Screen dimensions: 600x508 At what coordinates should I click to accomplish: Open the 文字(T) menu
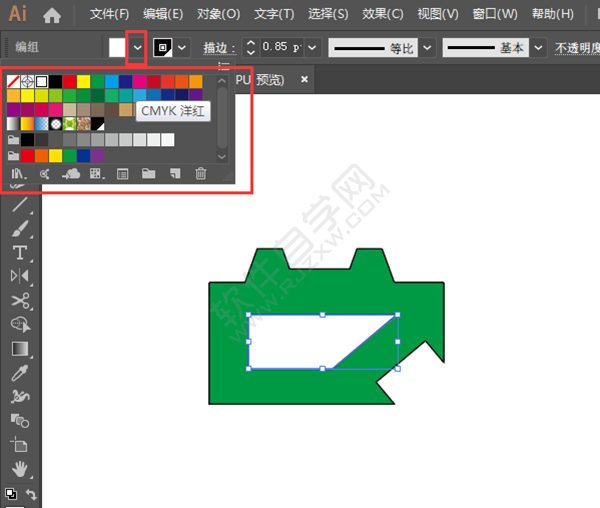[x=274, y=15]
